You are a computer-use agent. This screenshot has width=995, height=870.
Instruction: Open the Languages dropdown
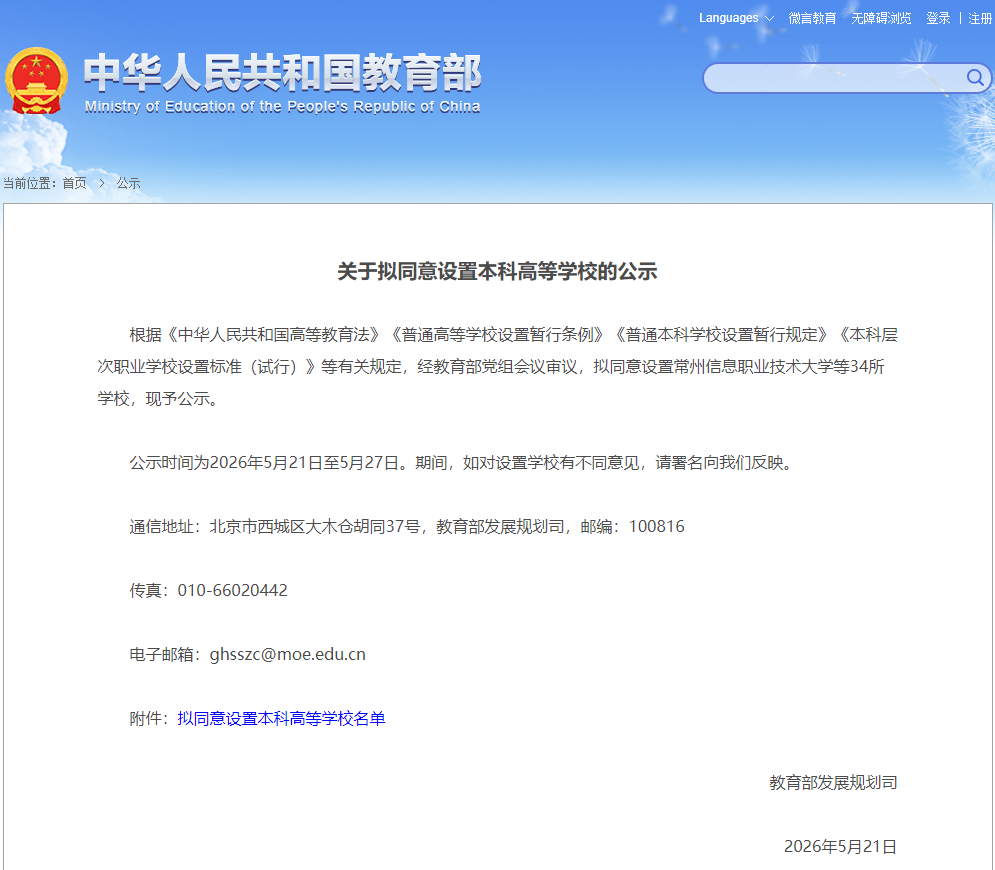pyautogui.click(x=736, y=18)
